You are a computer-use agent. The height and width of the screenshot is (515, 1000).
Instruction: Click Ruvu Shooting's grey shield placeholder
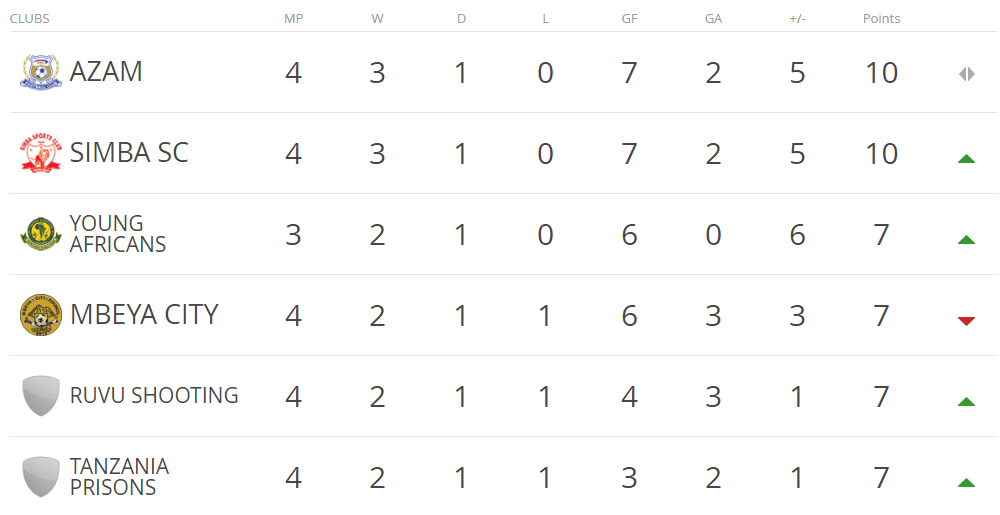click(41, 396)
